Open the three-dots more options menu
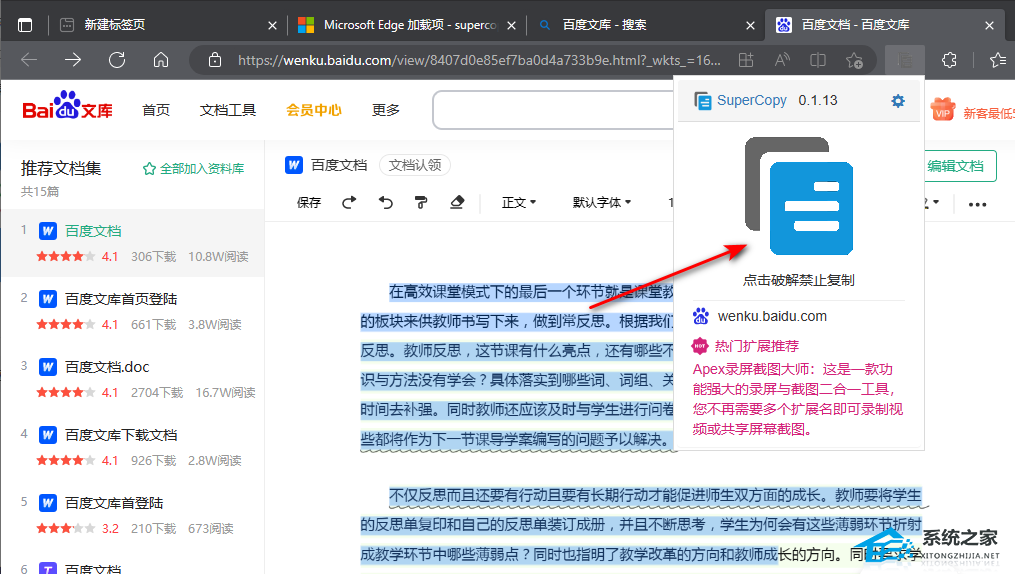The image size is (1015, 574). 977,204
